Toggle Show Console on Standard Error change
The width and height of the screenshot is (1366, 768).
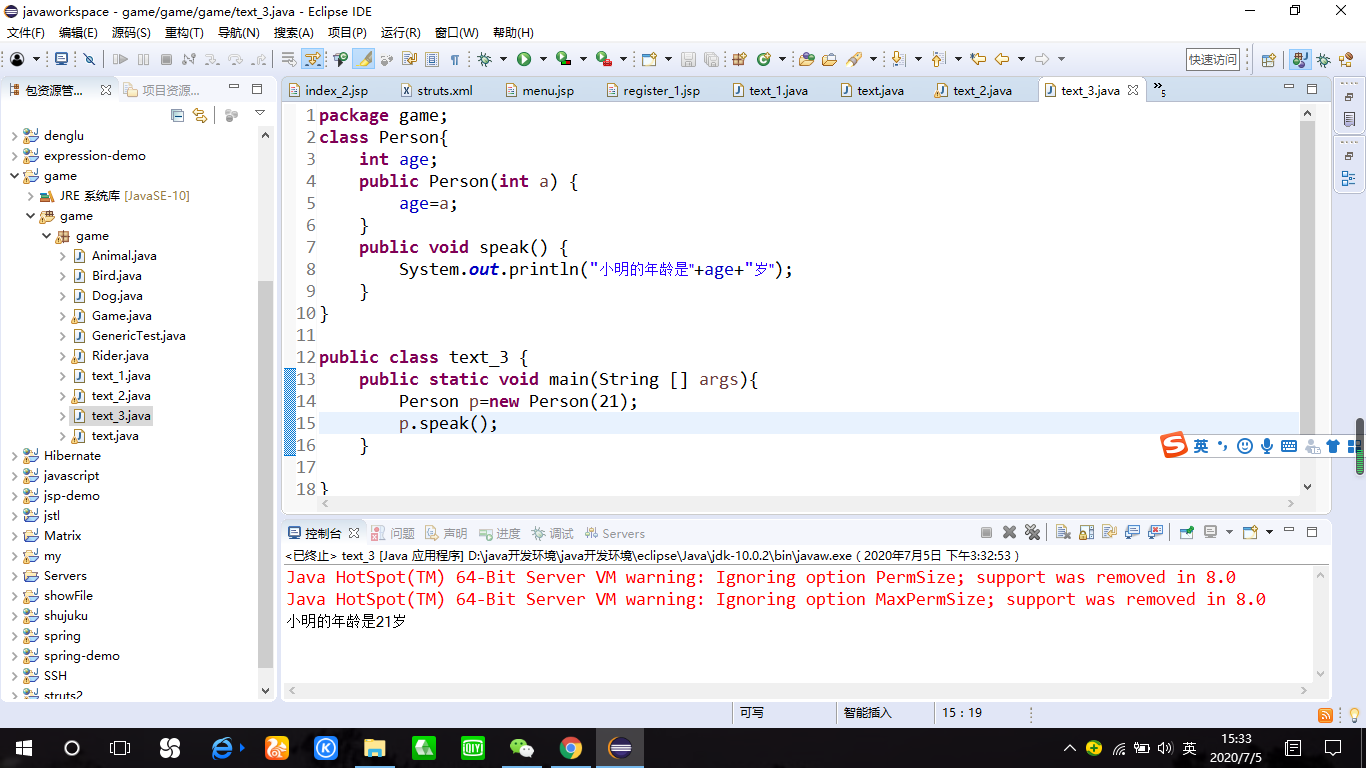(x=1156, y=533)
